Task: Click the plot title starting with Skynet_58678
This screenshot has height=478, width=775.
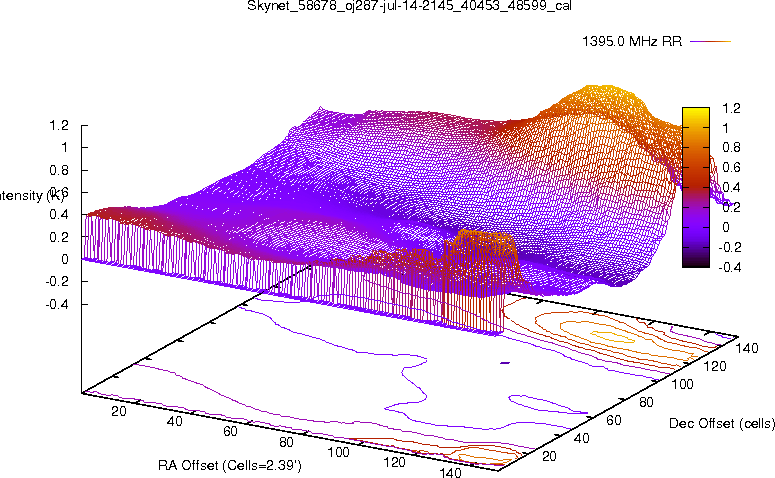Action: (409, 6)
